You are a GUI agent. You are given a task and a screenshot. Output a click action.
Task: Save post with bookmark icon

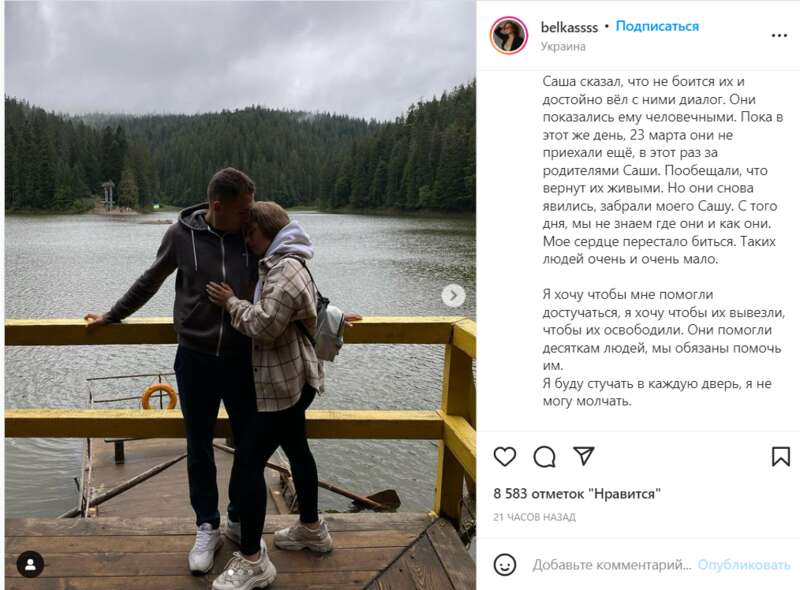(781, 456)
